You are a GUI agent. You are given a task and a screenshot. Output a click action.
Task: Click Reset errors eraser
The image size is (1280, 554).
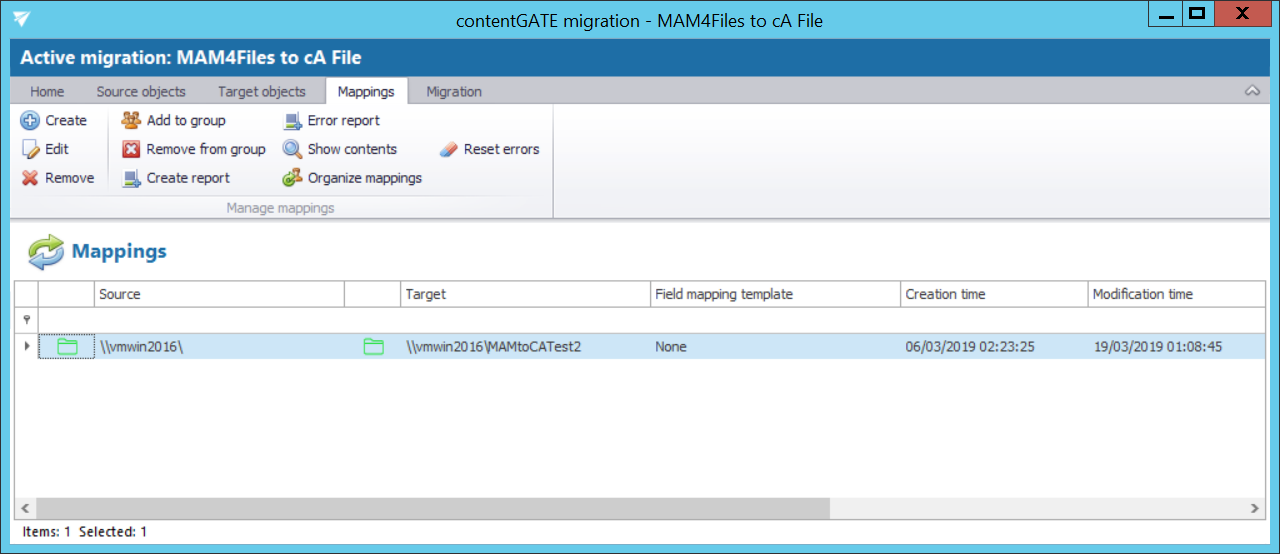click(x=448, y=150)
